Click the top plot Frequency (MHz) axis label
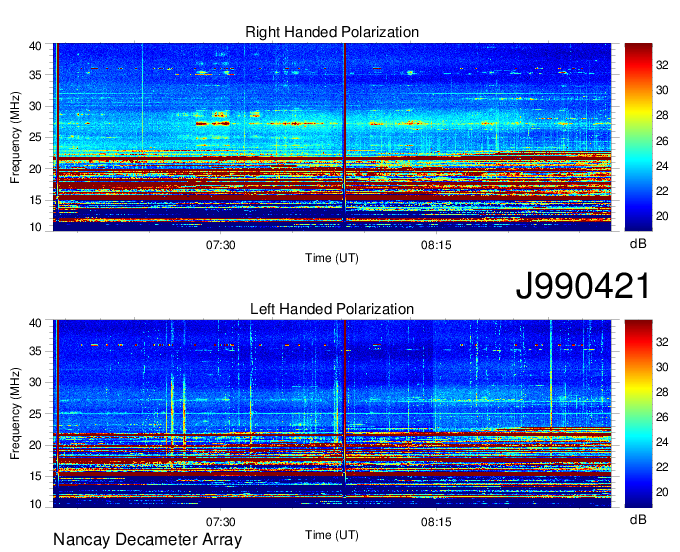This screenshot has height=552, width=680. tap(15, 137)
